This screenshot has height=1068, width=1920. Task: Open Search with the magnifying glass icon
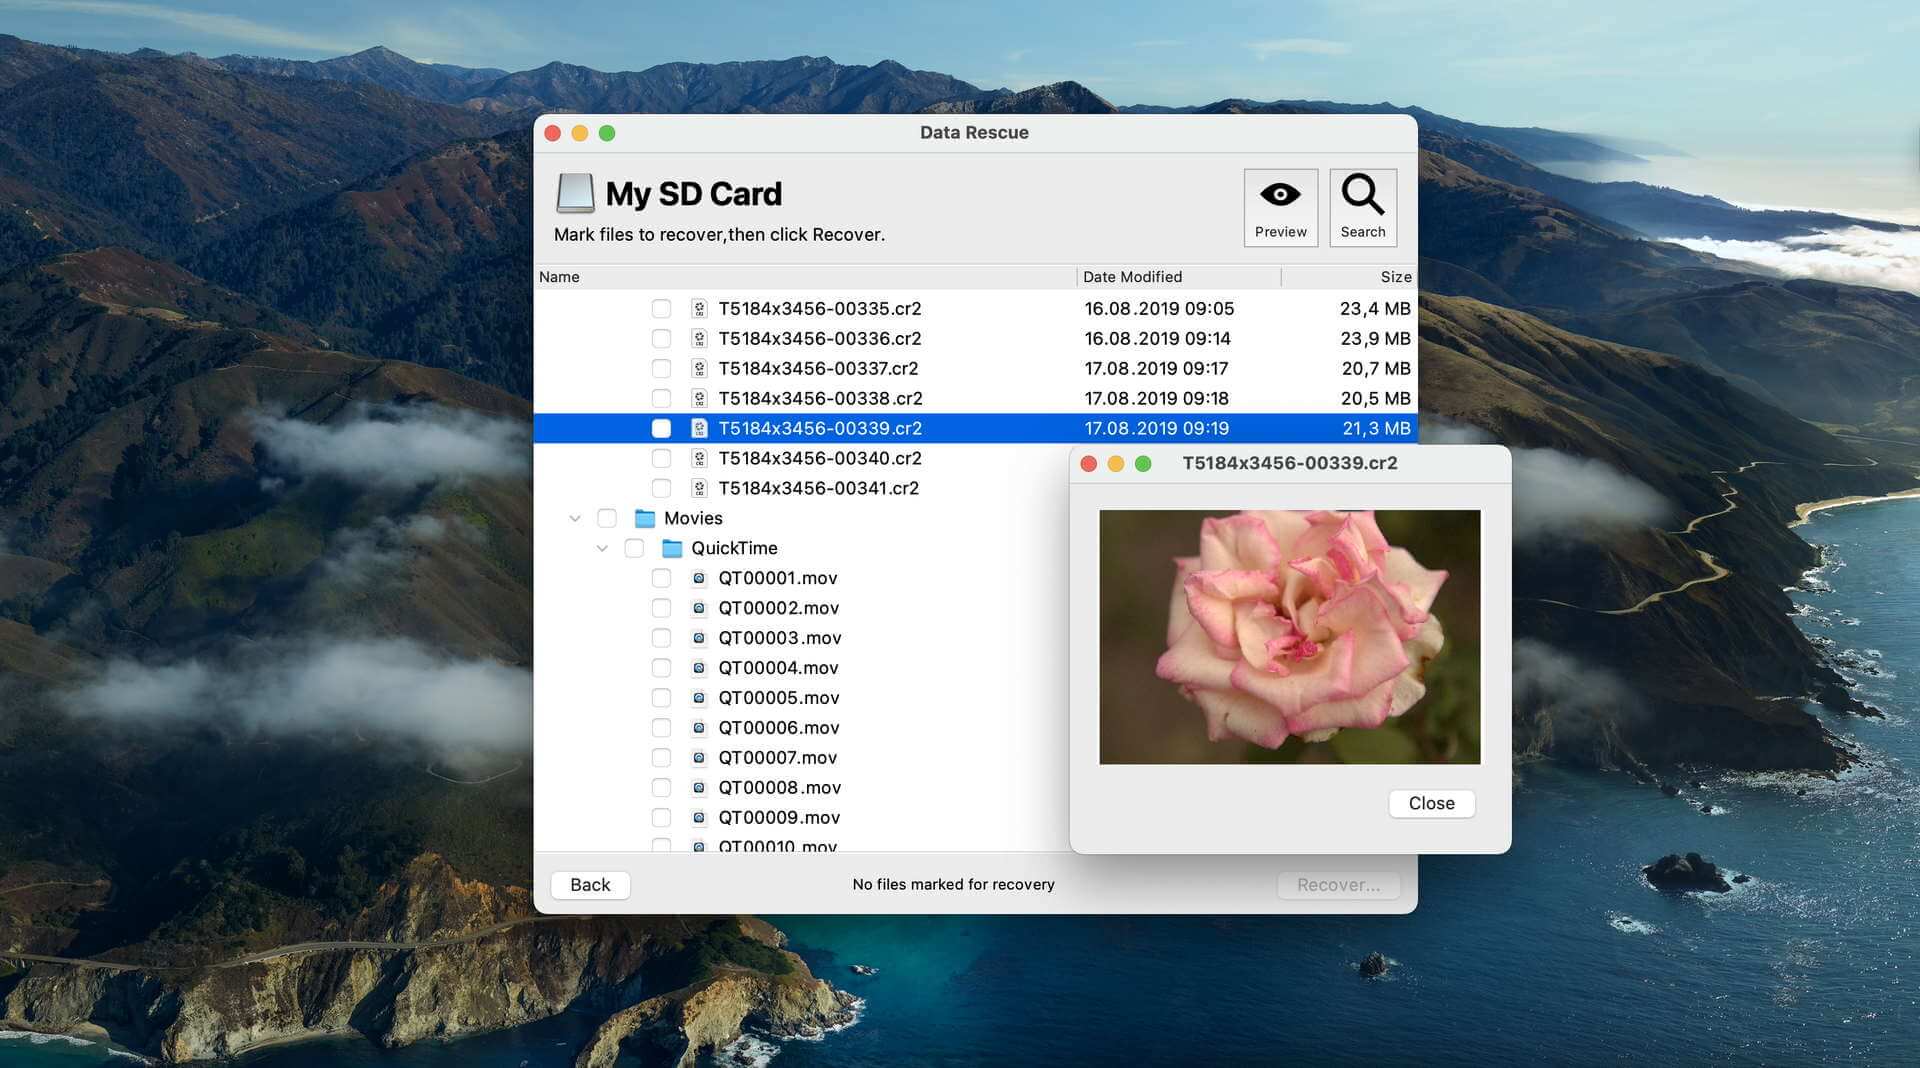[x=1362, y=196]
